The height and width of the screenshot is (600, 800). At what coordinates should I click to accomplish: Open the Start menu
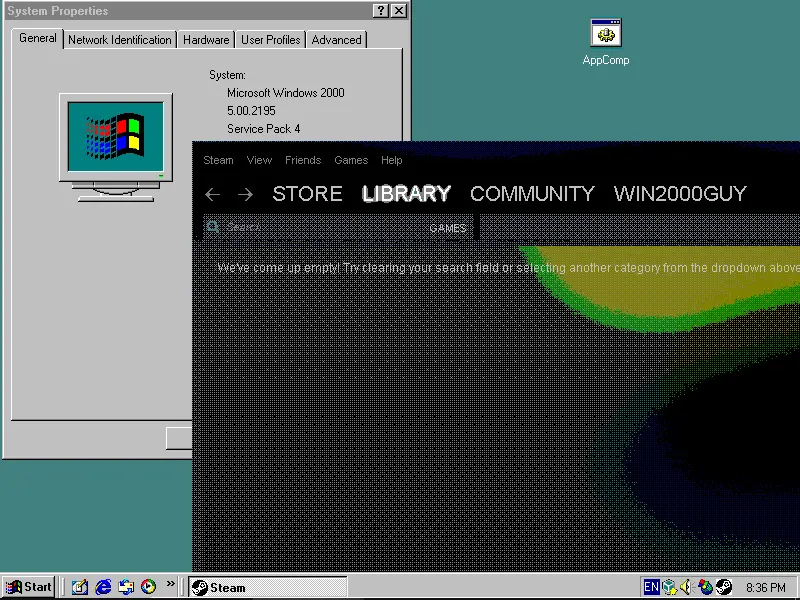click(29, 587)
